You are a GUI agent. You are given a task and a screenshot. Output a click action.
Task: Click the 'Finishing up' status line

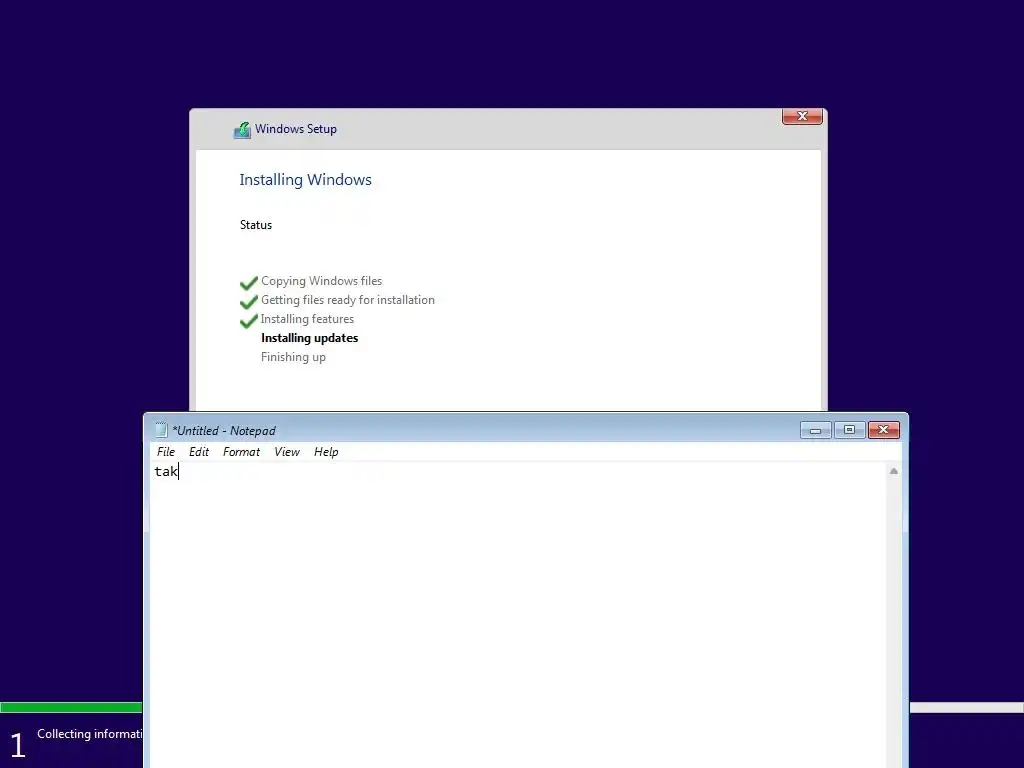(293, 357)
